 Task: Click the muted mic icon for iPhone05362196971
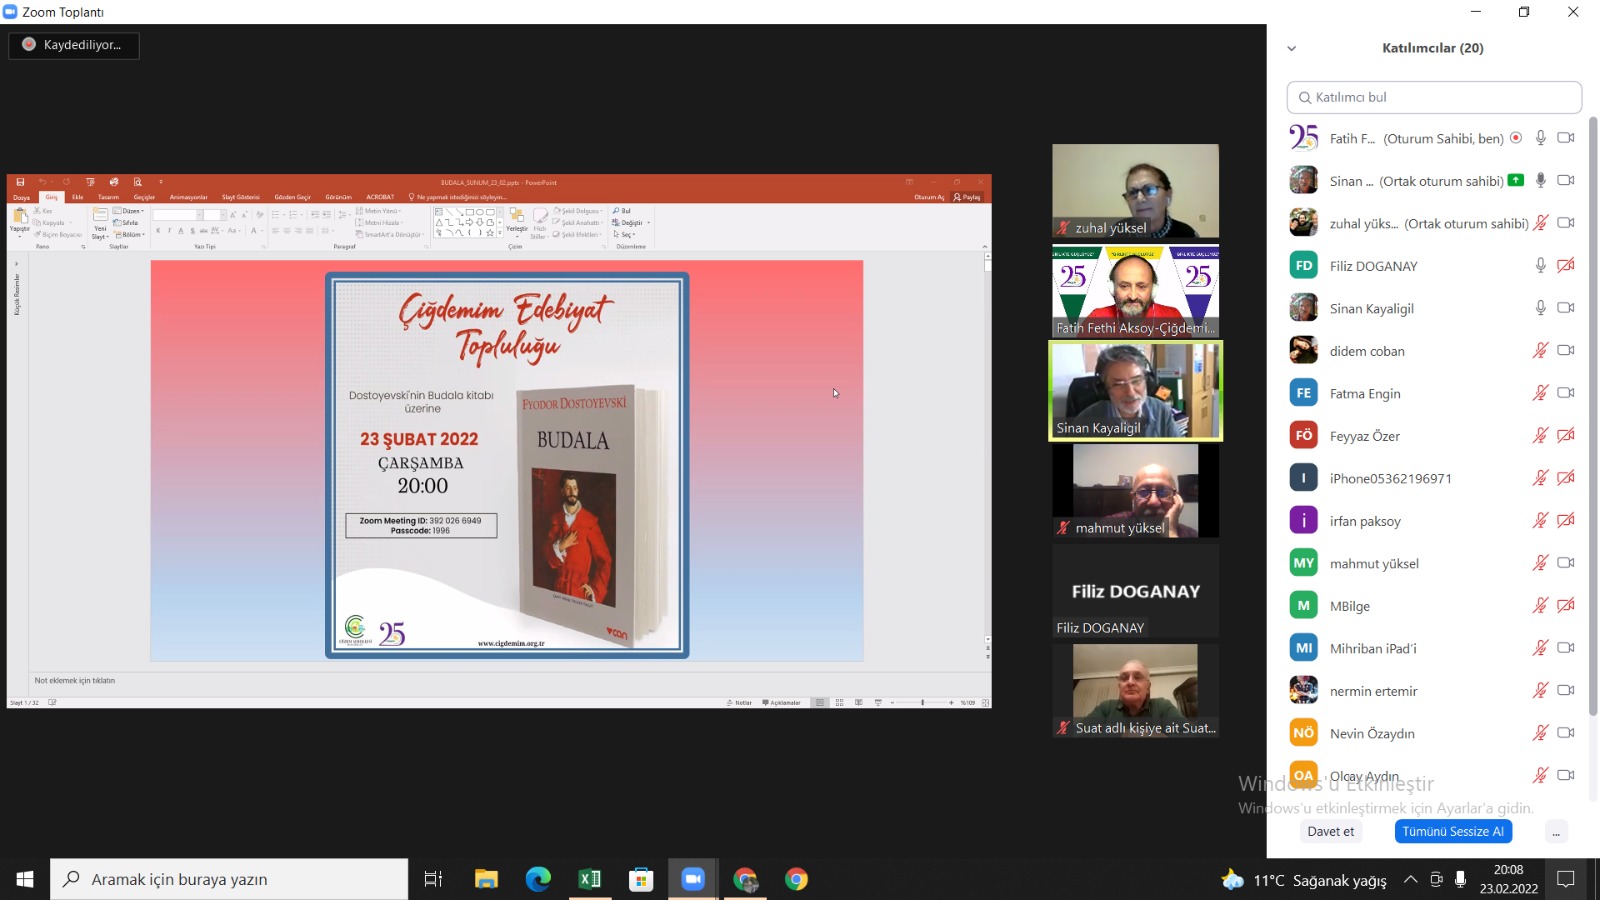click(1541, 478)
